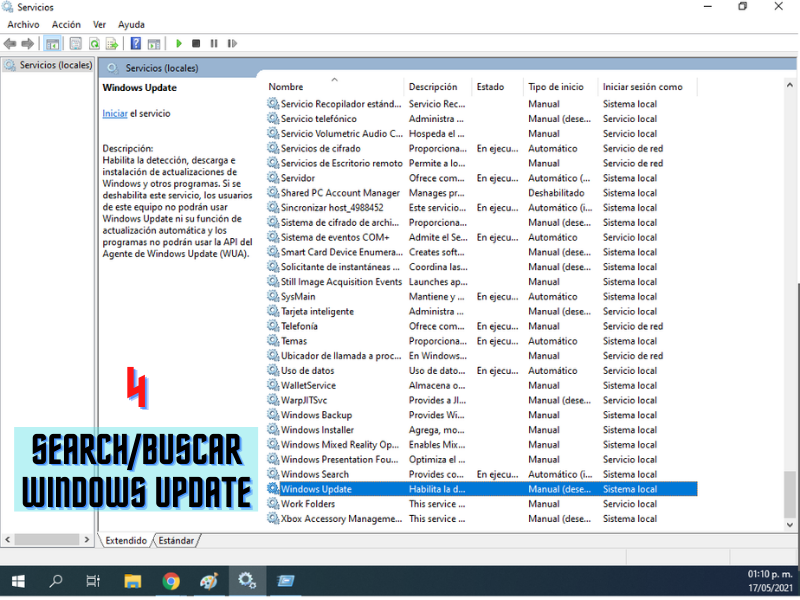Click the Temas service gear icon
Image resolution: width=800 pixels, height=600 pixels.
tap(273, 341)
